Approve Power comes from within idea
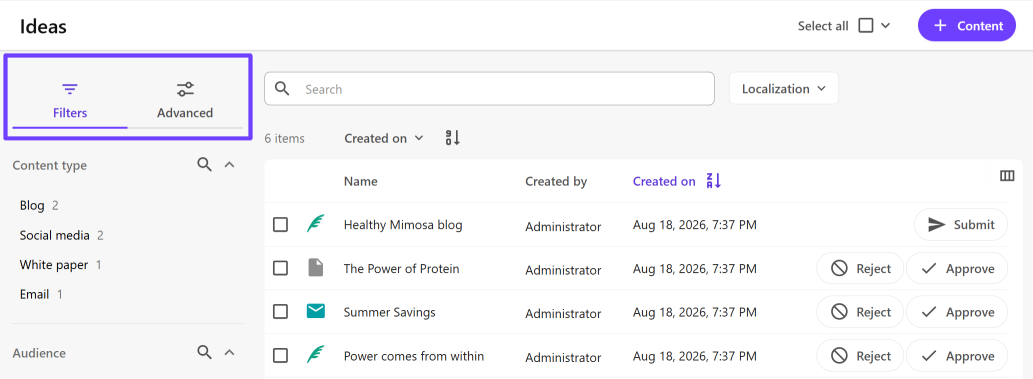The width and height of the screenshot is (1033, 379). tap(957, 356)
